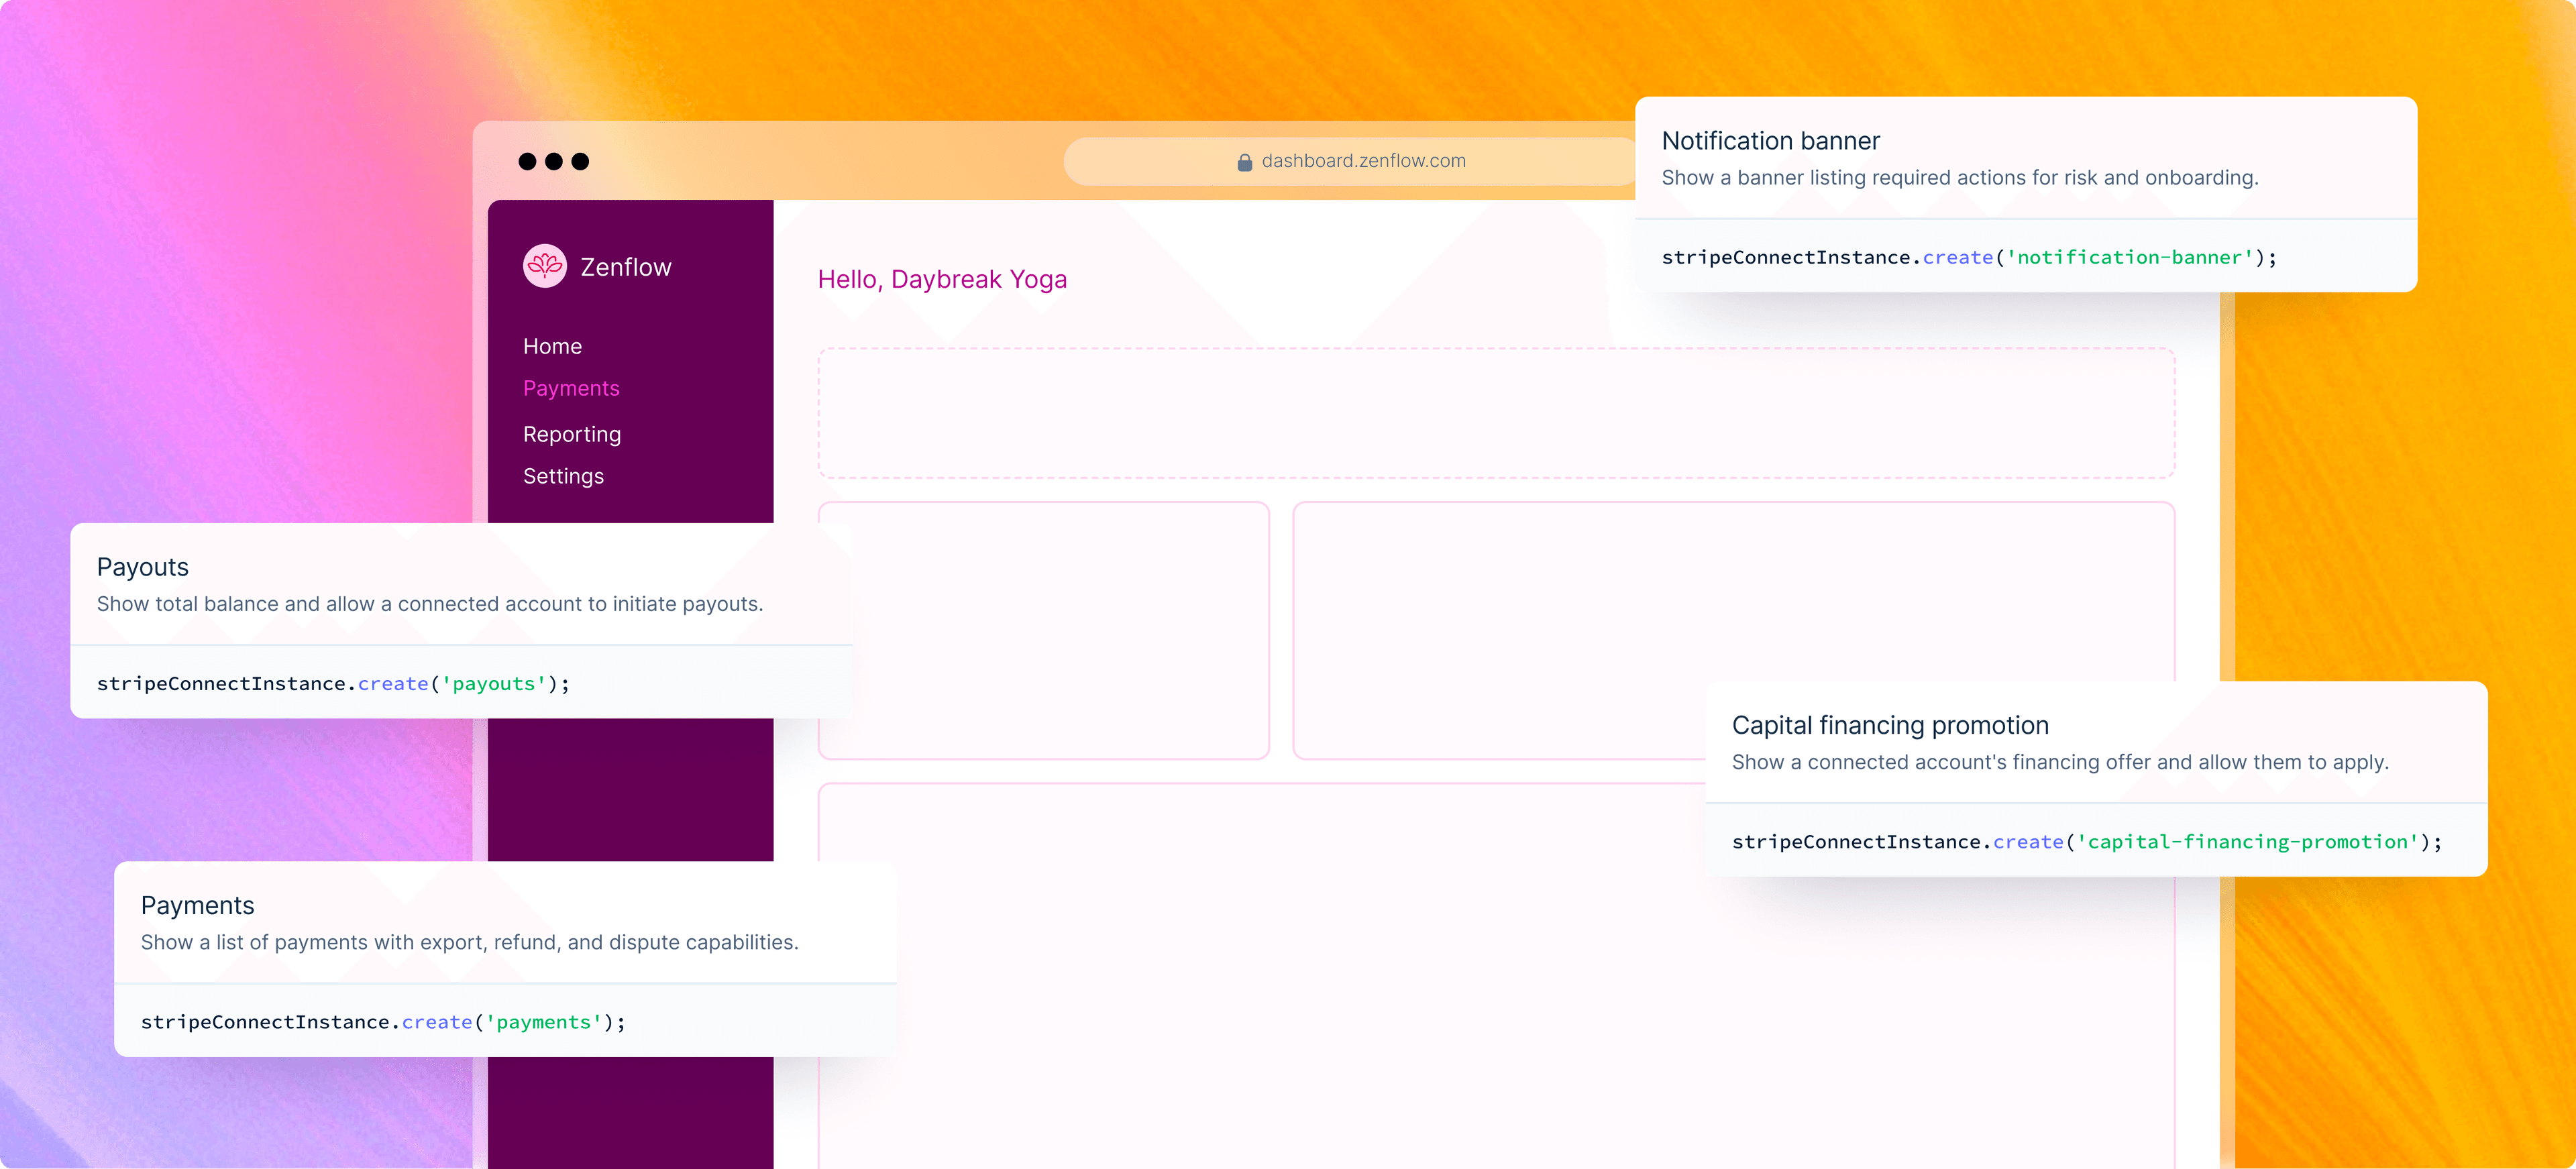This screenshot has width=2576, height=1169.
Task: Open the Settings sidebar entry
Action: point(563,476)
